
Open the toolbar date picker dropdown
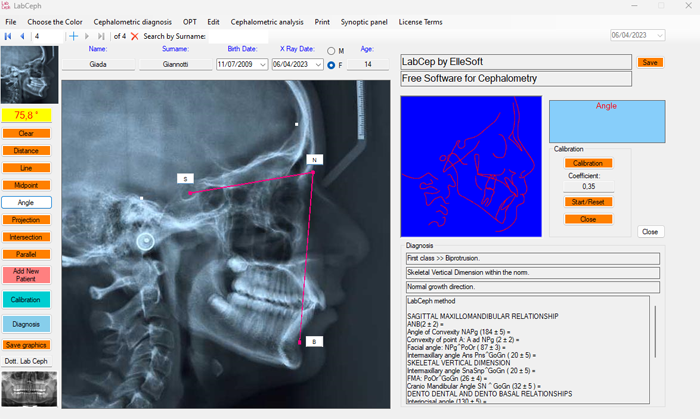point(660,35)
